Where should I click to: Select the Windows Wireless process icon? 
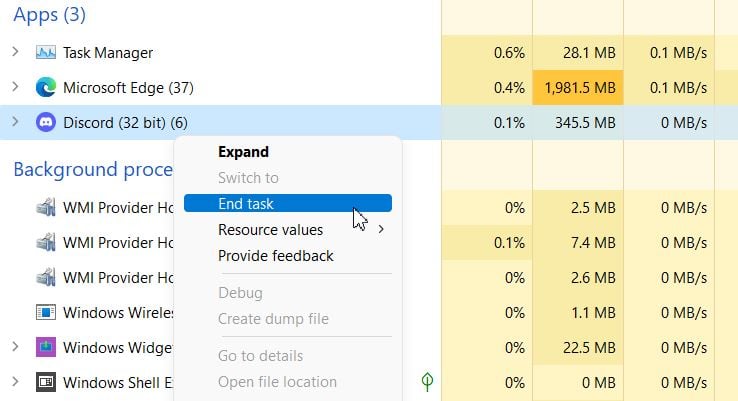[x=46, y=312]
